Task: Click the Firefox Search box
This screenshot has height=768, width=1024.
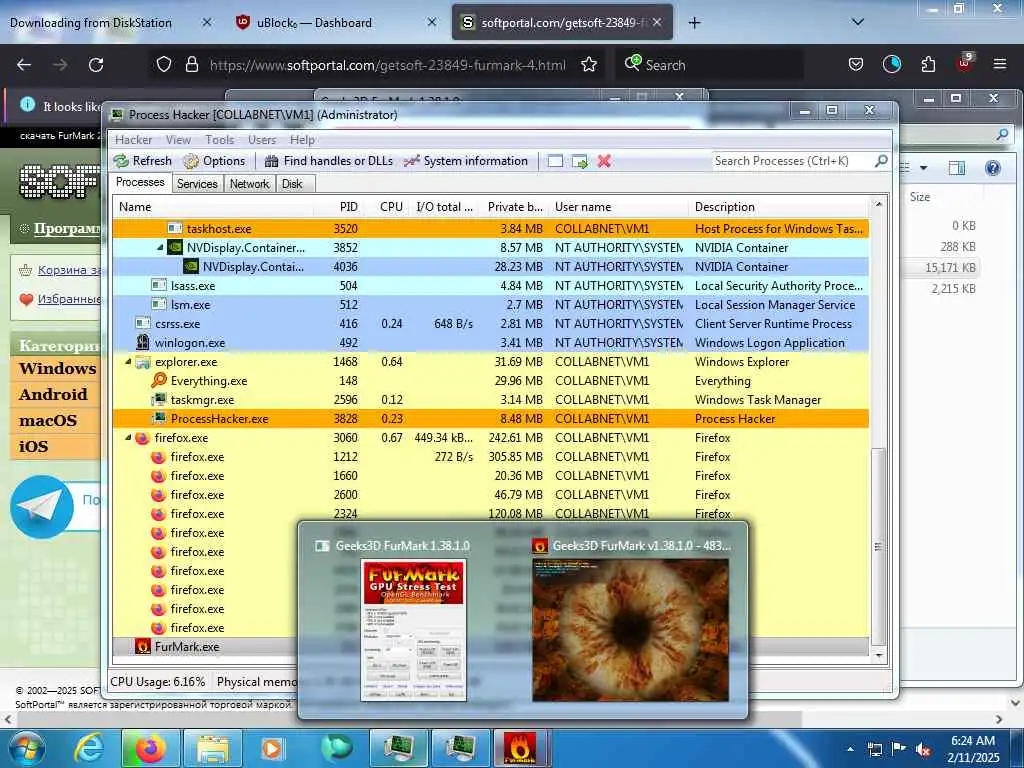Action: [x=710, y=65]
